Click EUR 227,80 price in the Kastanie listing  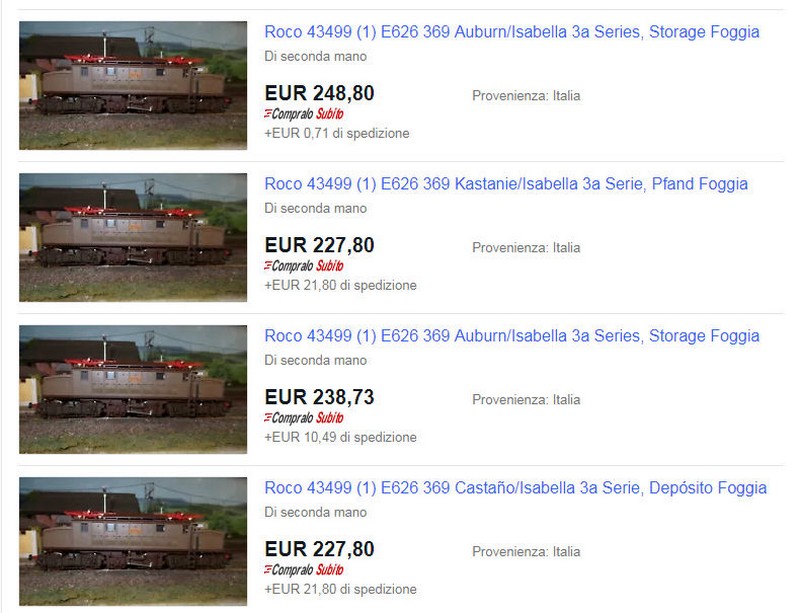[x=319, y=246]
